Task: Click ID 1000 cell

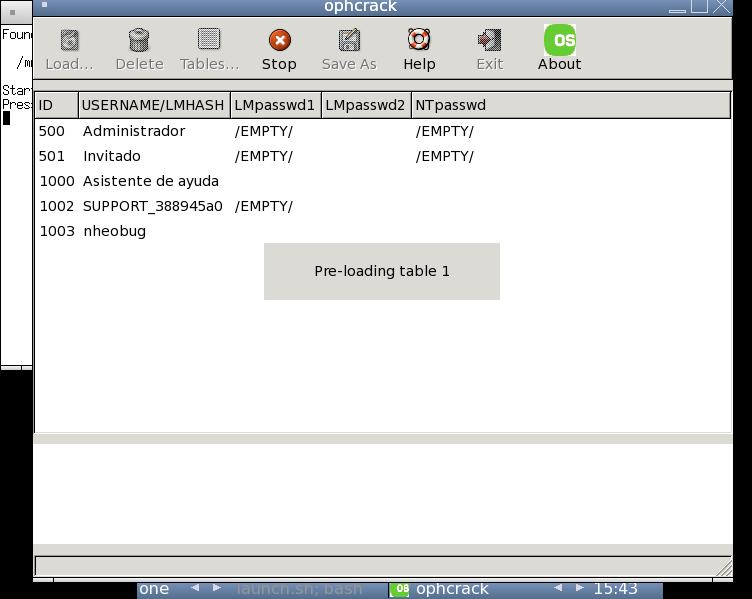Action: click(57, 181)
